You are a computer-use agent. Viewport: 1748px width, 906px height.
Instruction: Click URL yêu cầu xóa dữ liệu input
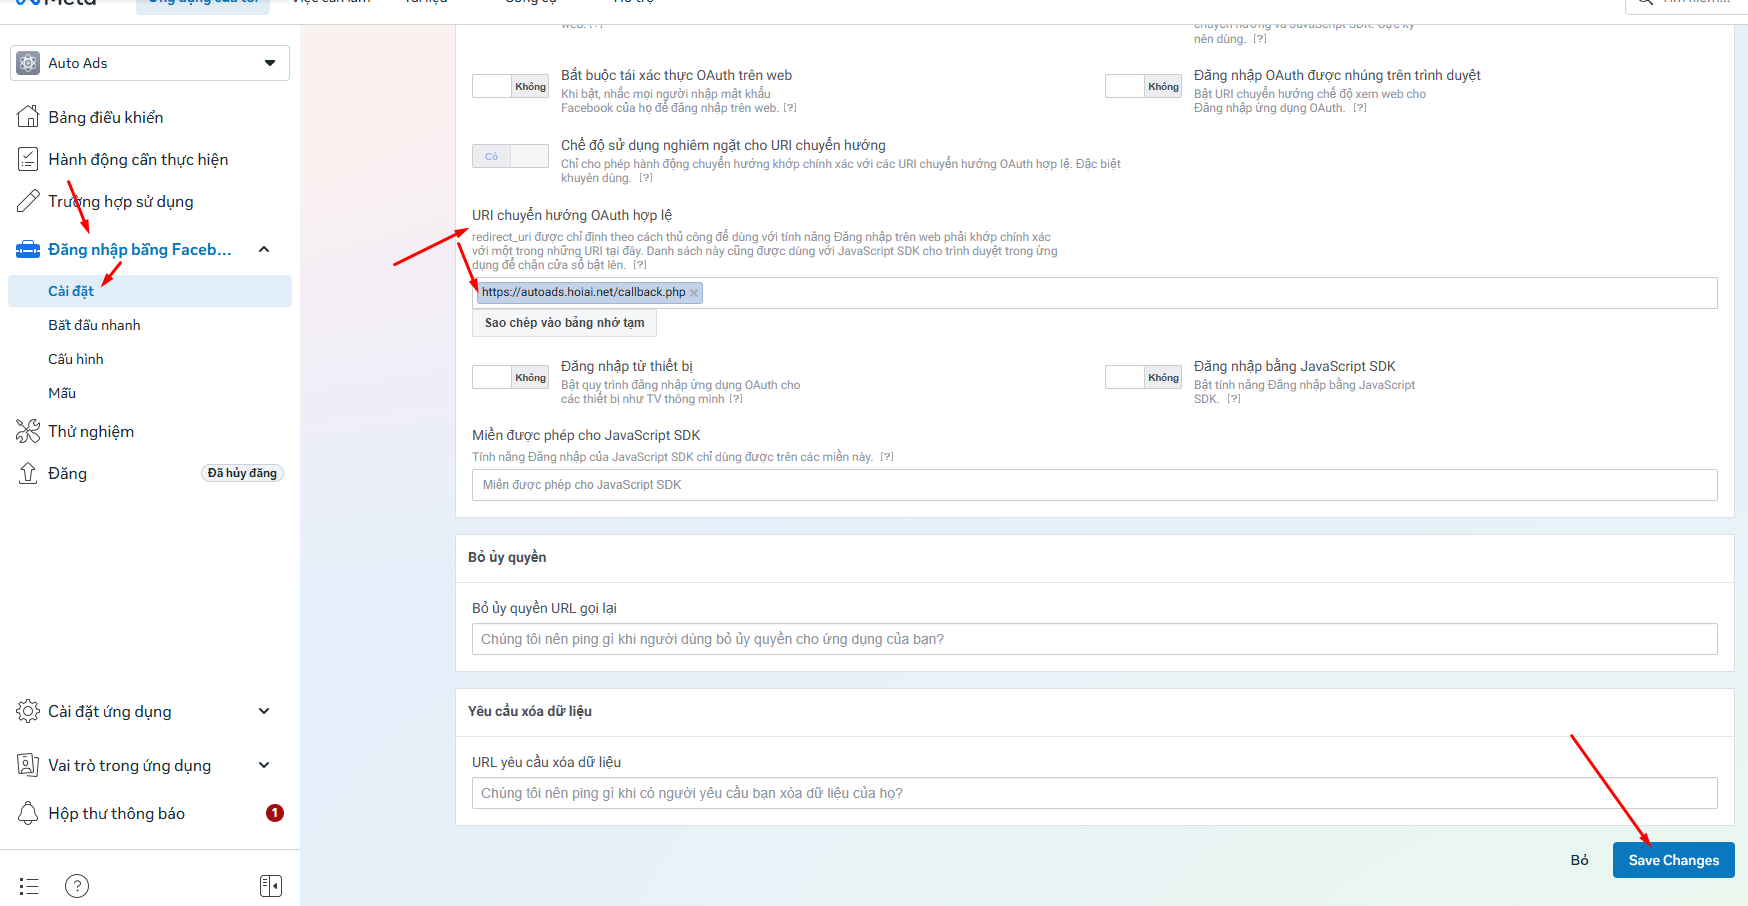click(x=1094, y=793)
